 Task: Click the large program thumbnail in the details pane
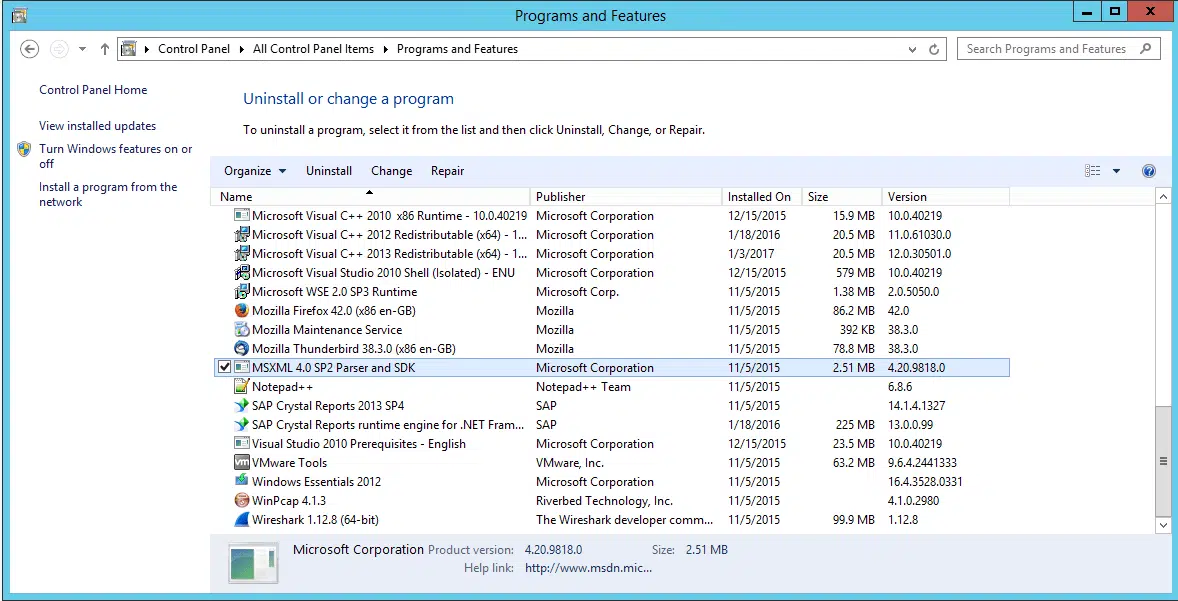pyautogui.click(x=253, y=564)
